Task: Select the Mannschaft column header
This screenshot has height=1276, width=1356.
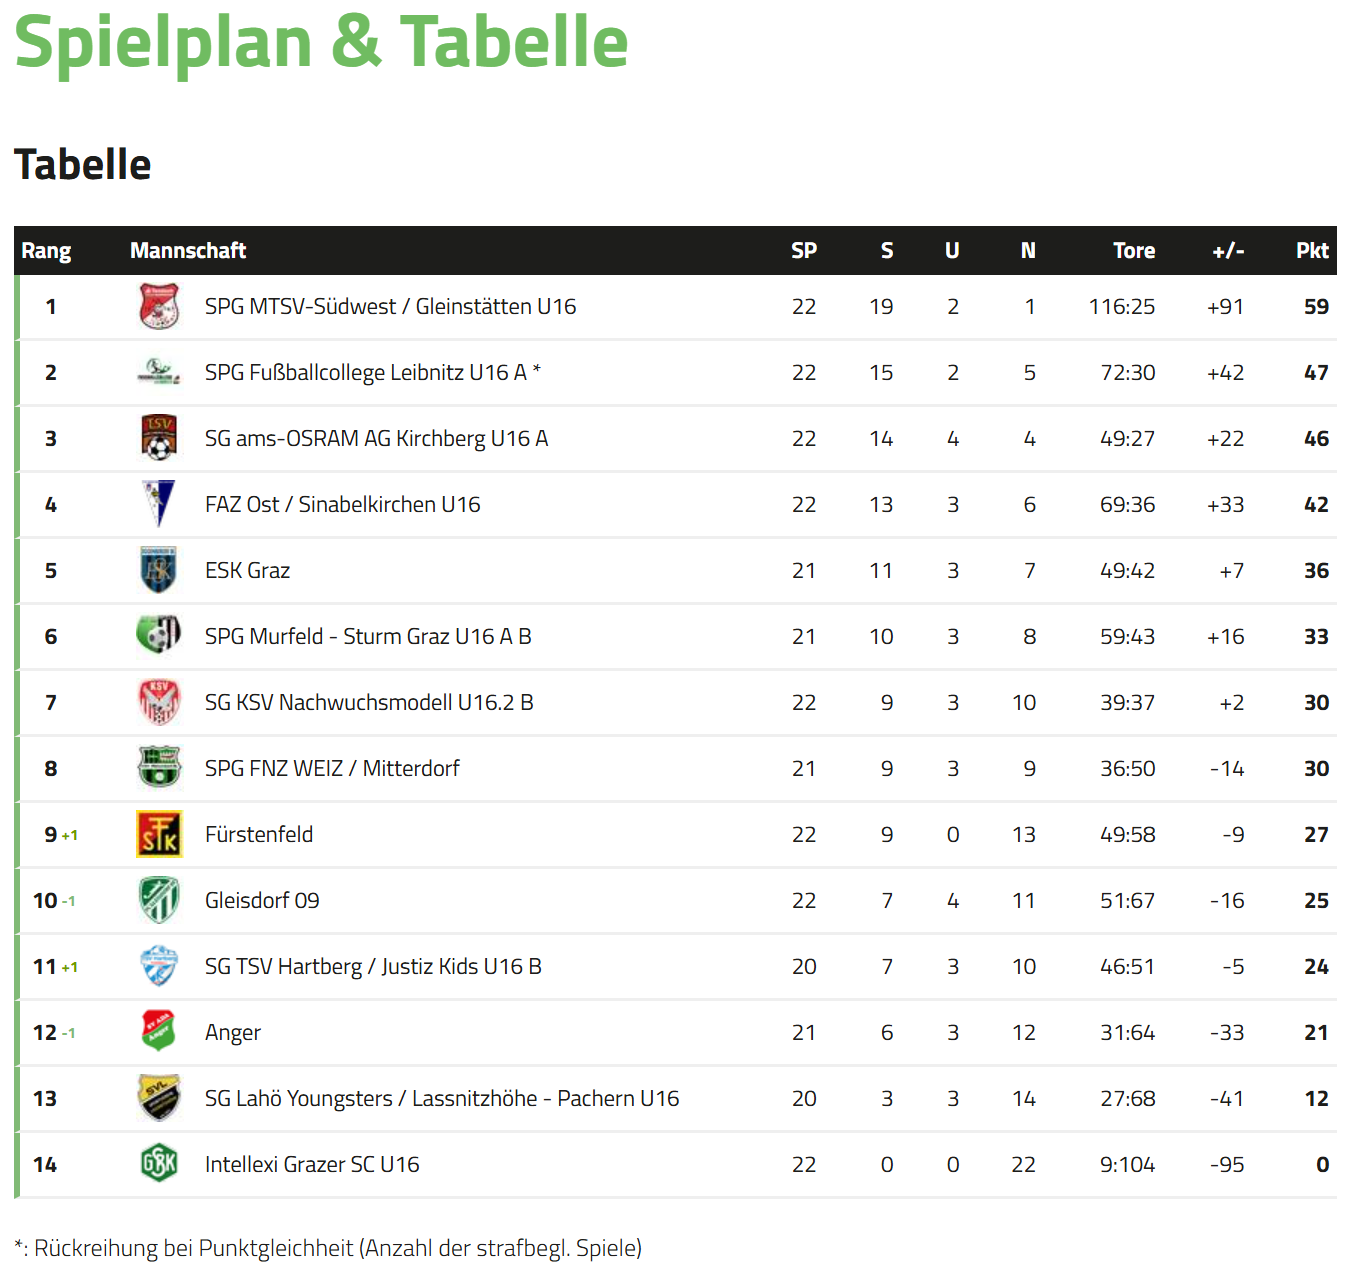Action: (x=188, y=251)
